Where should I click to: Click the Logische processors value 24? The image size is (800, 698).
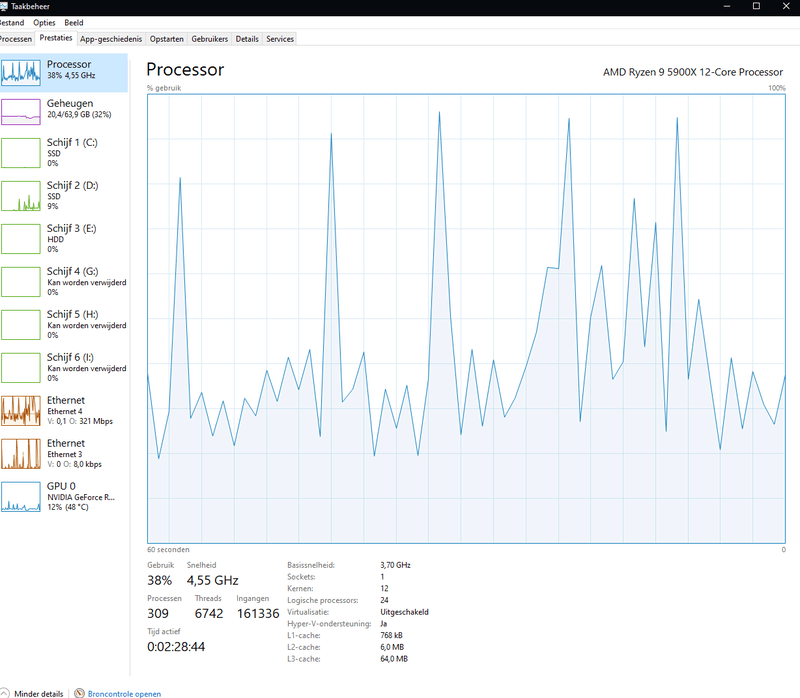(384, 600)
